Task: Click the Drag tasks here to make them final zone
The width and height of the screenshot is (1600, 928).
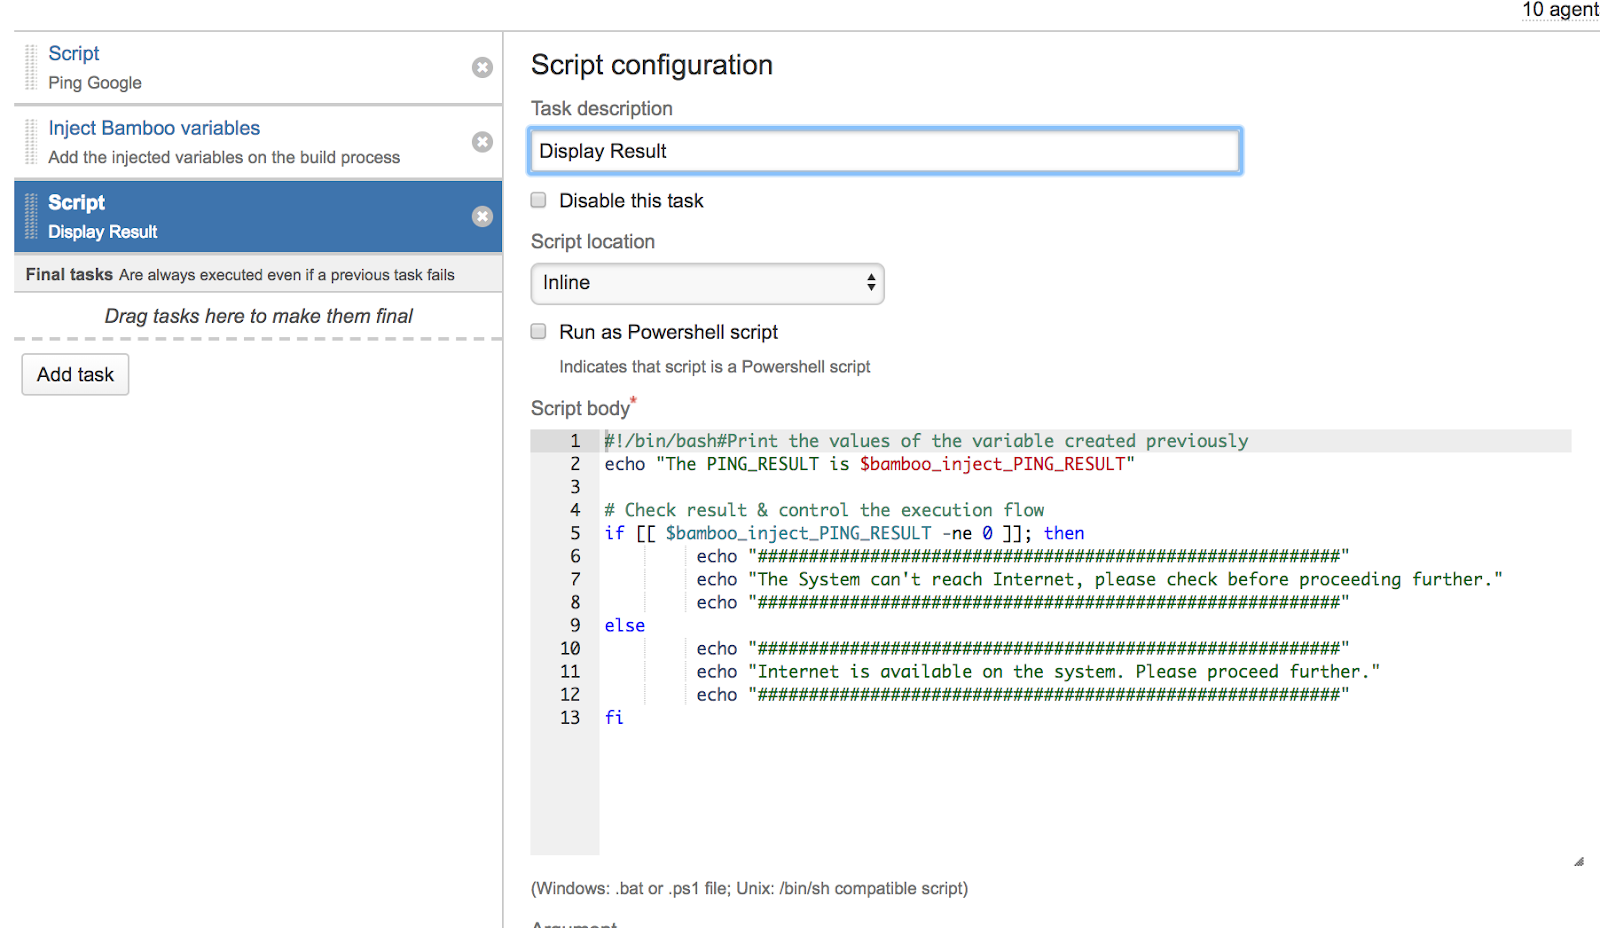Action: (257, 315)
